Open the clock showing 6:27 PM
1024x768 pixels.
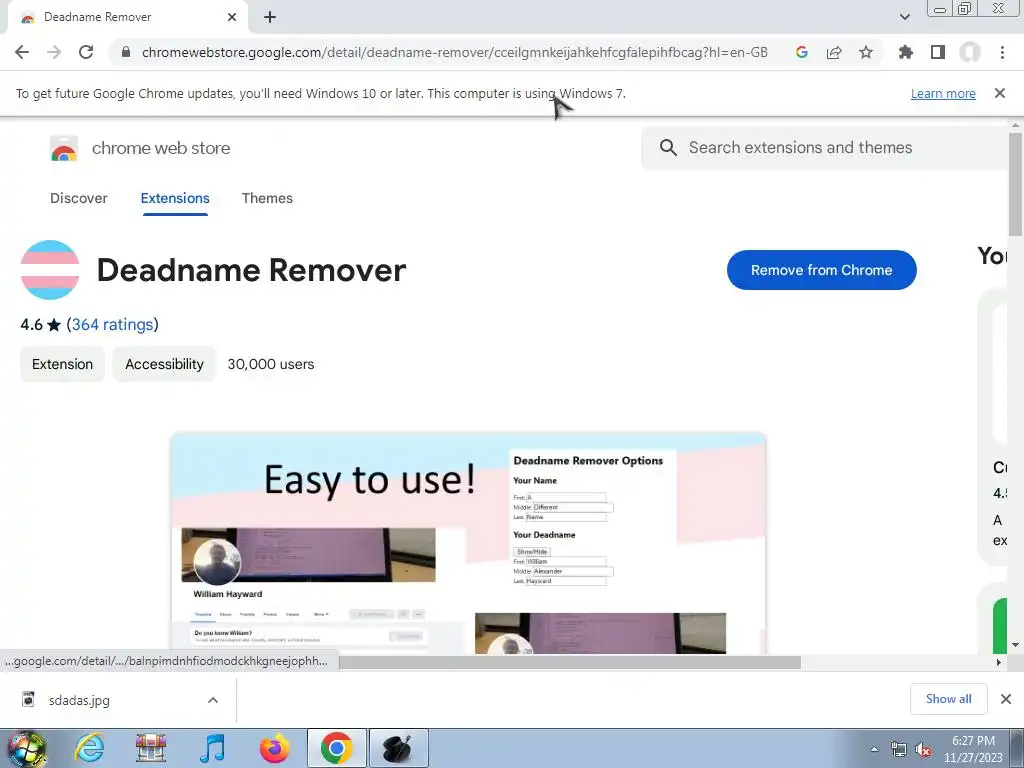point(973,748)
